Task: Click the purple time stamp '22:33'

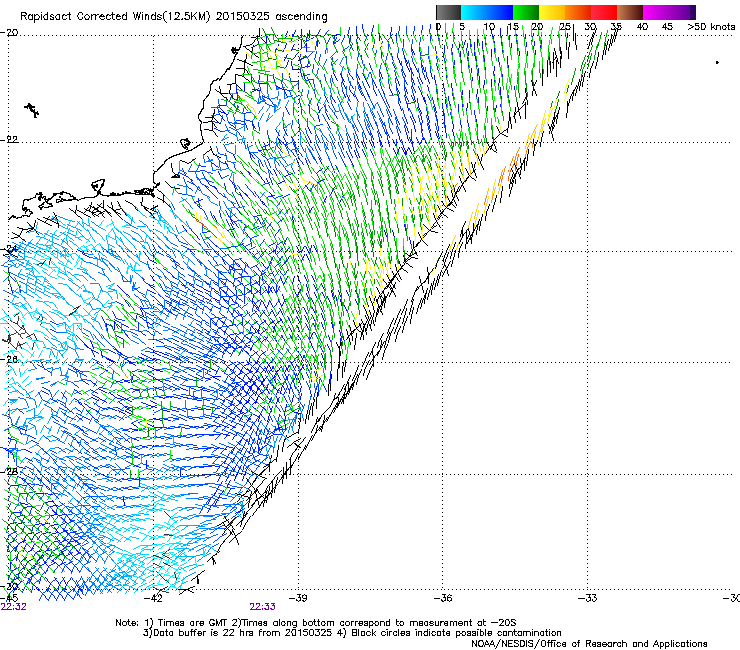Action: (262, 607)
